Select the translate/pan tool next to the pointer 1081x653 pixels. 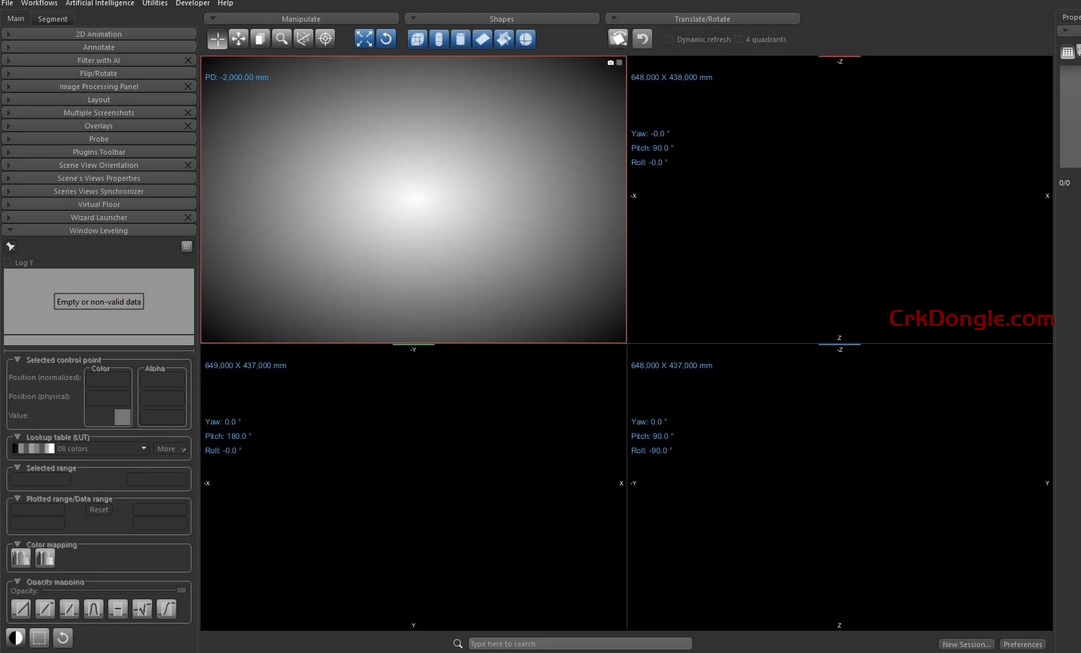point(239,38)
